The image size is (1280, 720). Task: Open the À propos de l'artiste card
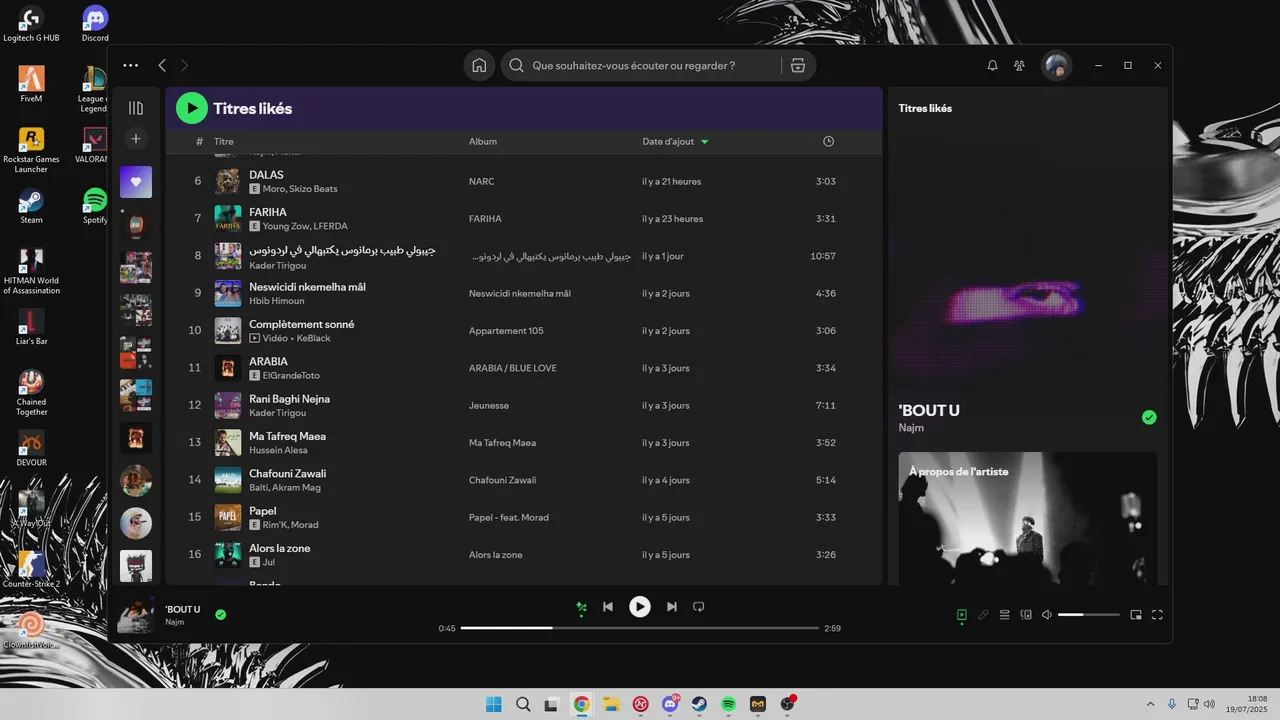pyautogui.click(x=1028, y=518)
